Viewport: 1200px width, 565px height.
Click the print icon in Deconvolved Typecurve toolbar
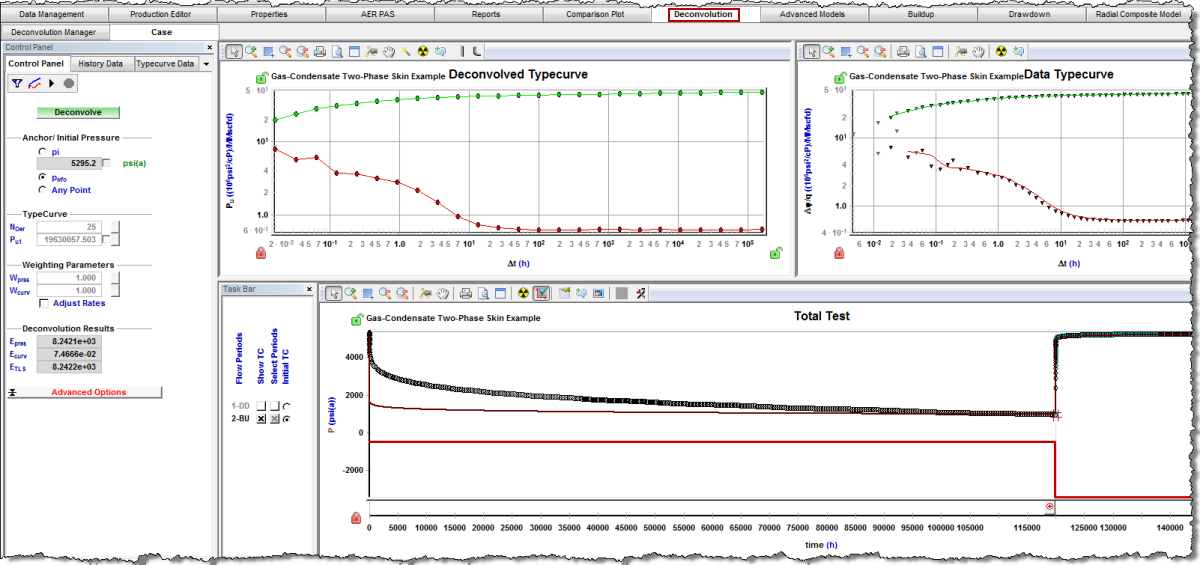coord(320,51)
